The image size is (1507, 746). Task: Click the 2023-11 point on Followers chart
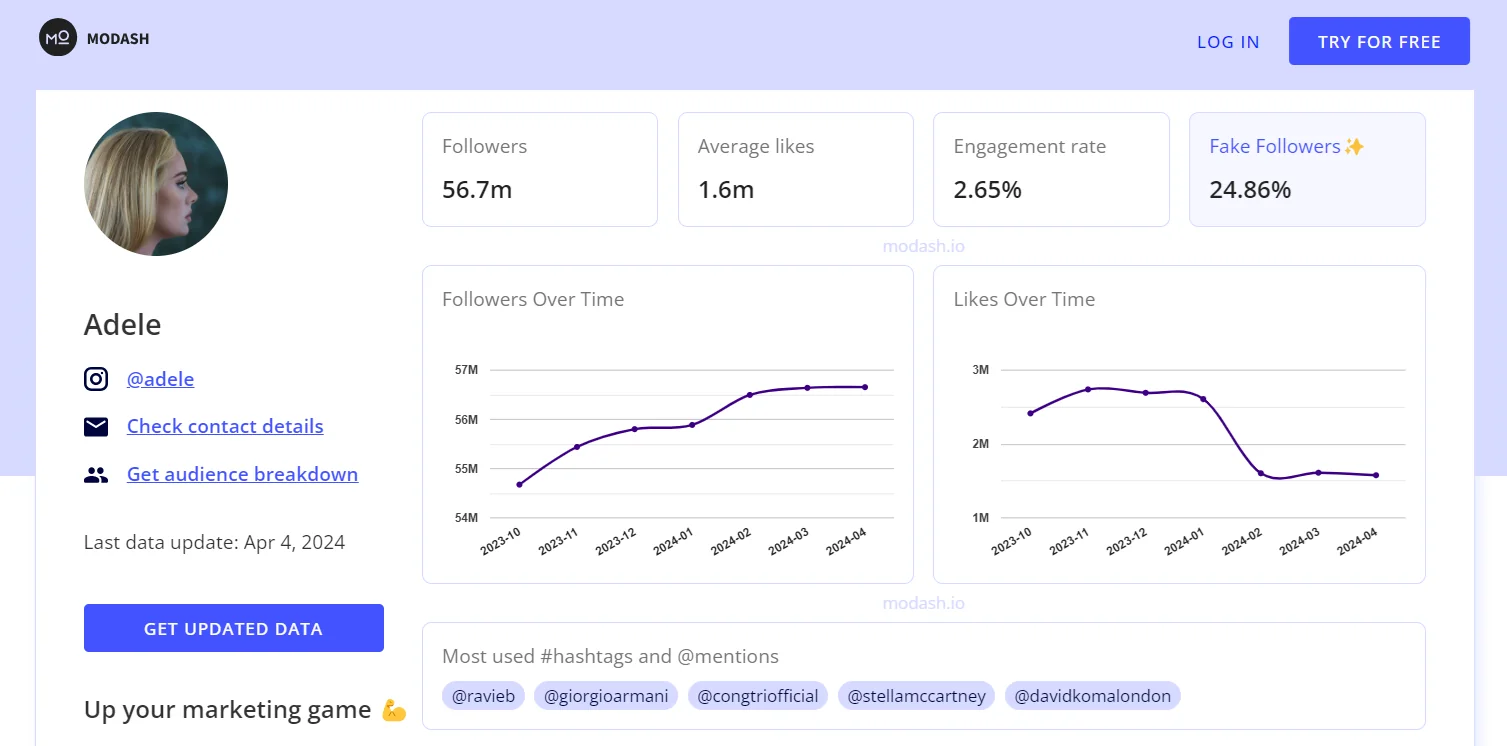pos(577,447)
